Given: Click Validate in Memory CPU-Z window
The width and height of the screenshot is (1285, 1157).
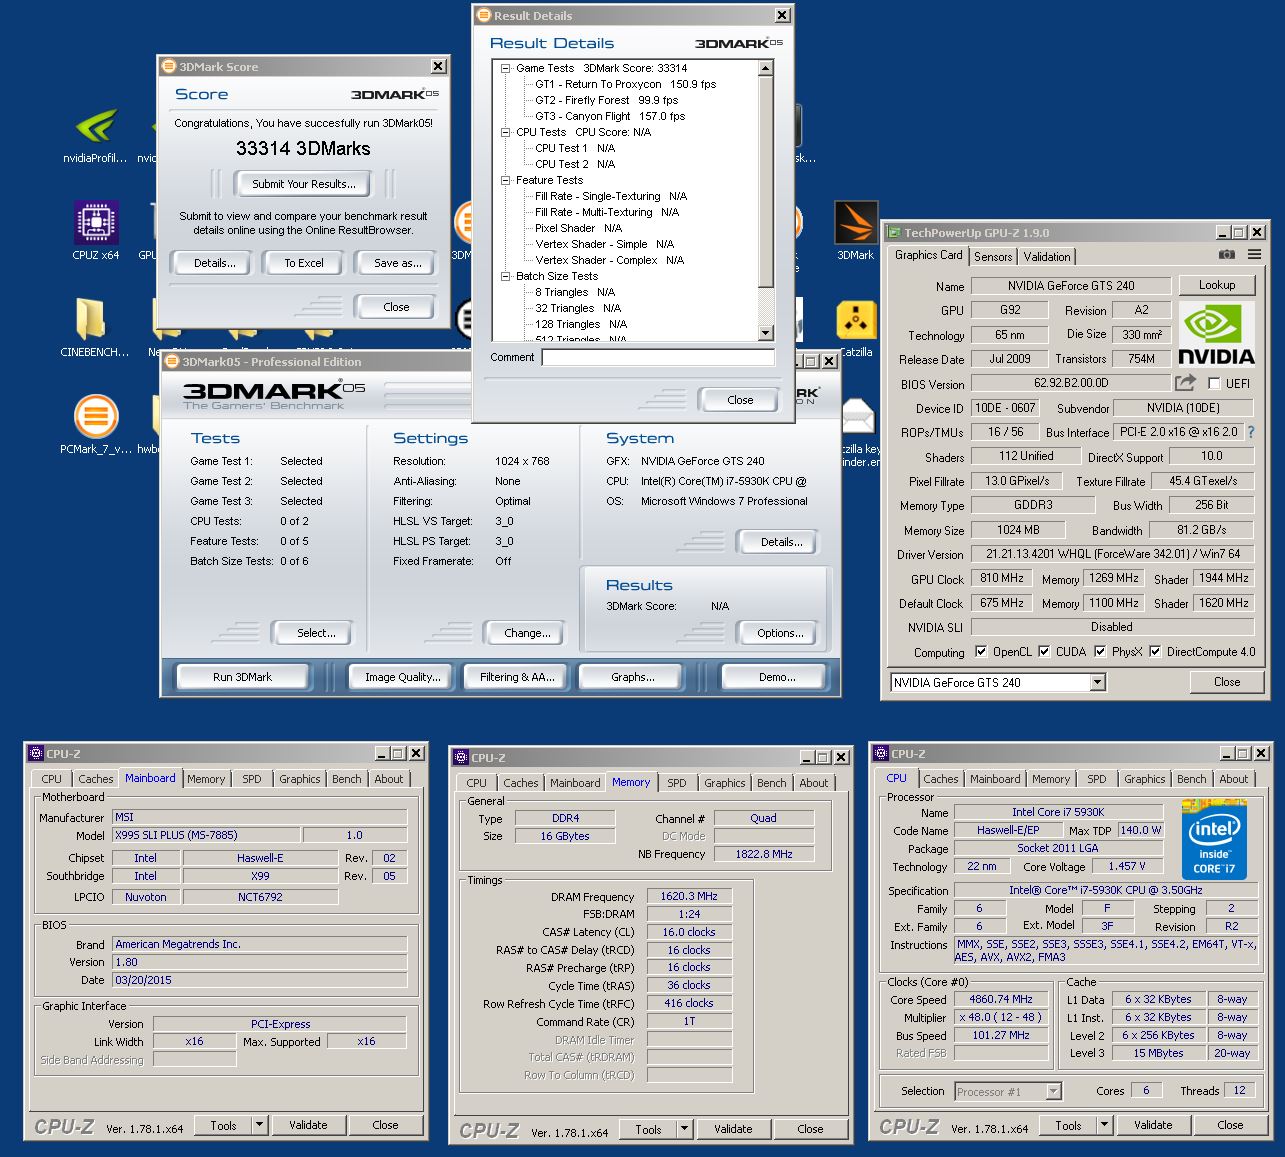Looking at the screenshot, I should click(733, 1129).
